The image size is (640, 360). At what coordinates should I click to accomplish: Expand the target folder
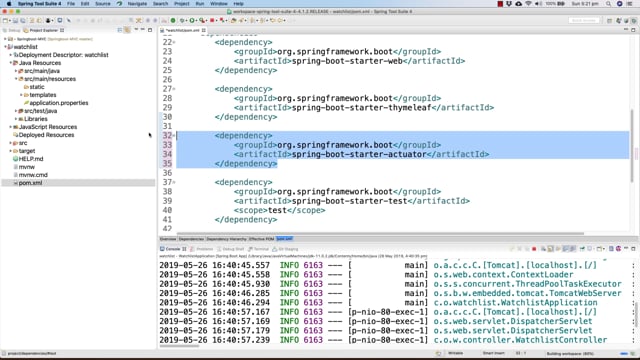point(11,151)
